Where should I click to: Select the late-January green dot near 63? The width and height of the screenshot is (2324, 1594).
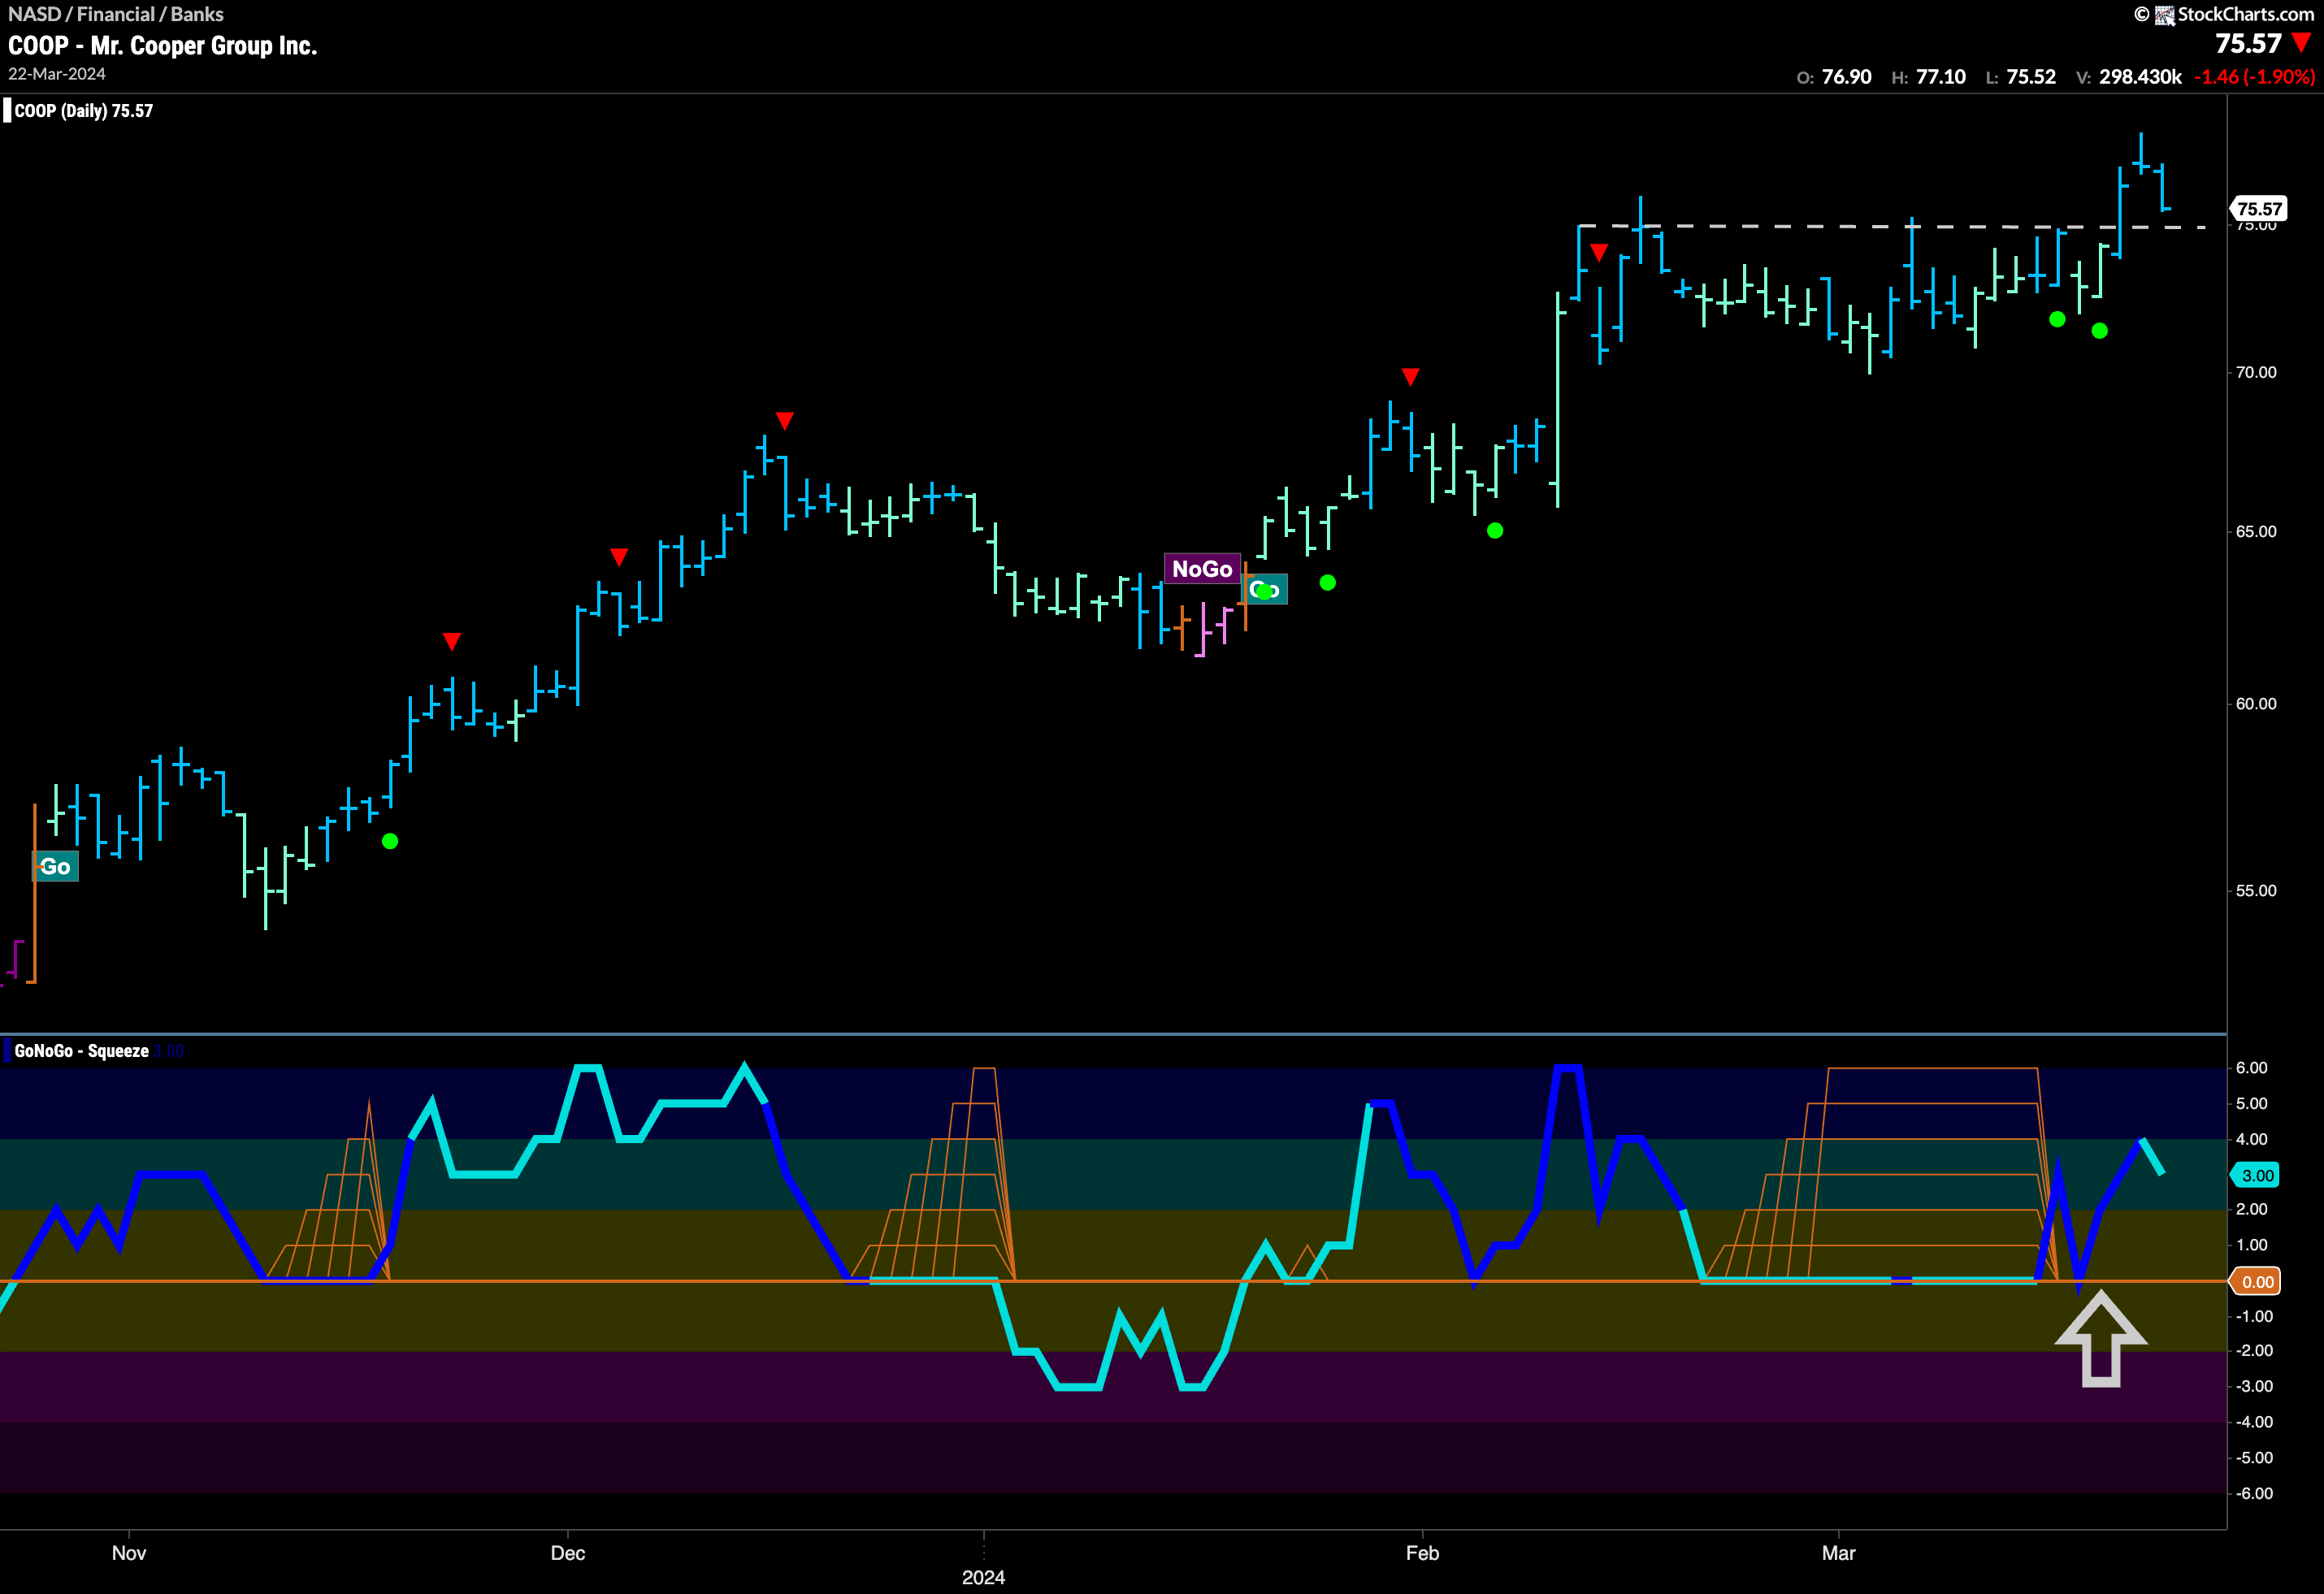[1328, 582]
